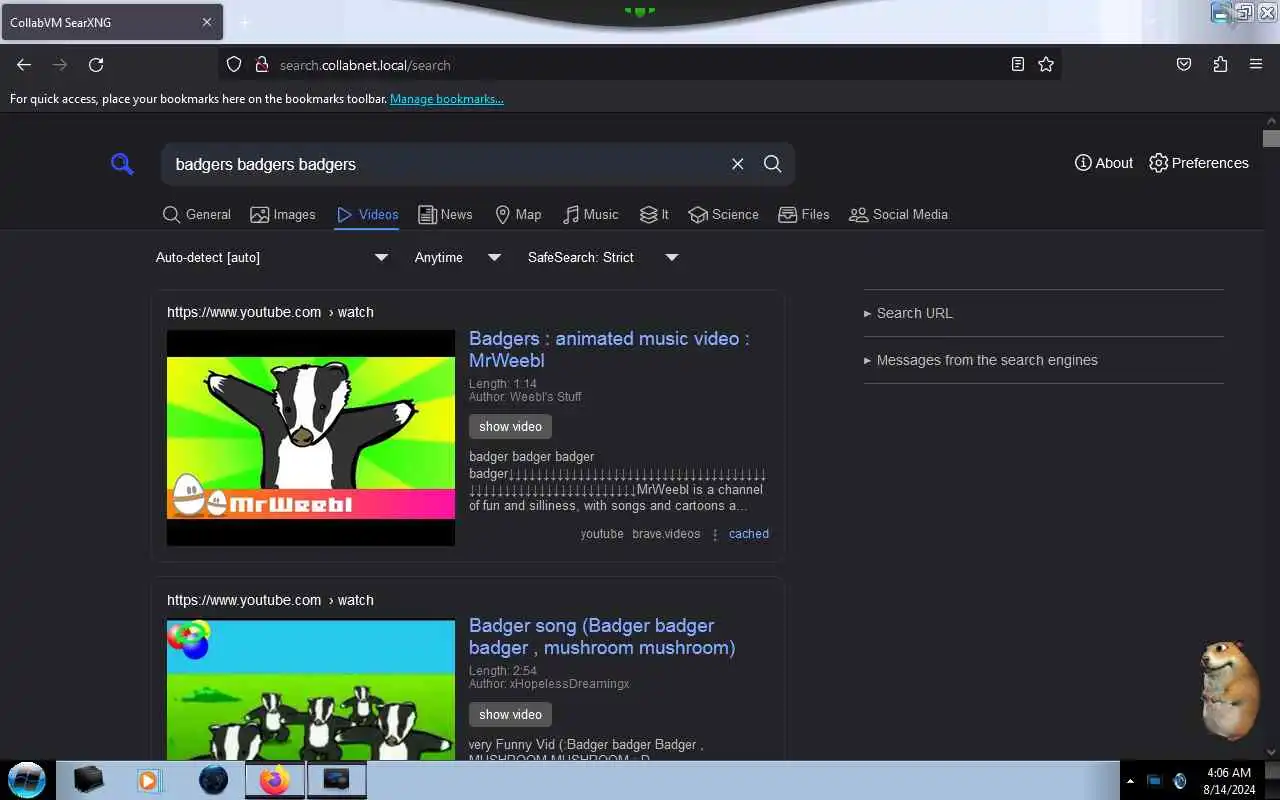
Task: Click the address bar URL field
Action: pyautogui.click(x=640, y=65)
